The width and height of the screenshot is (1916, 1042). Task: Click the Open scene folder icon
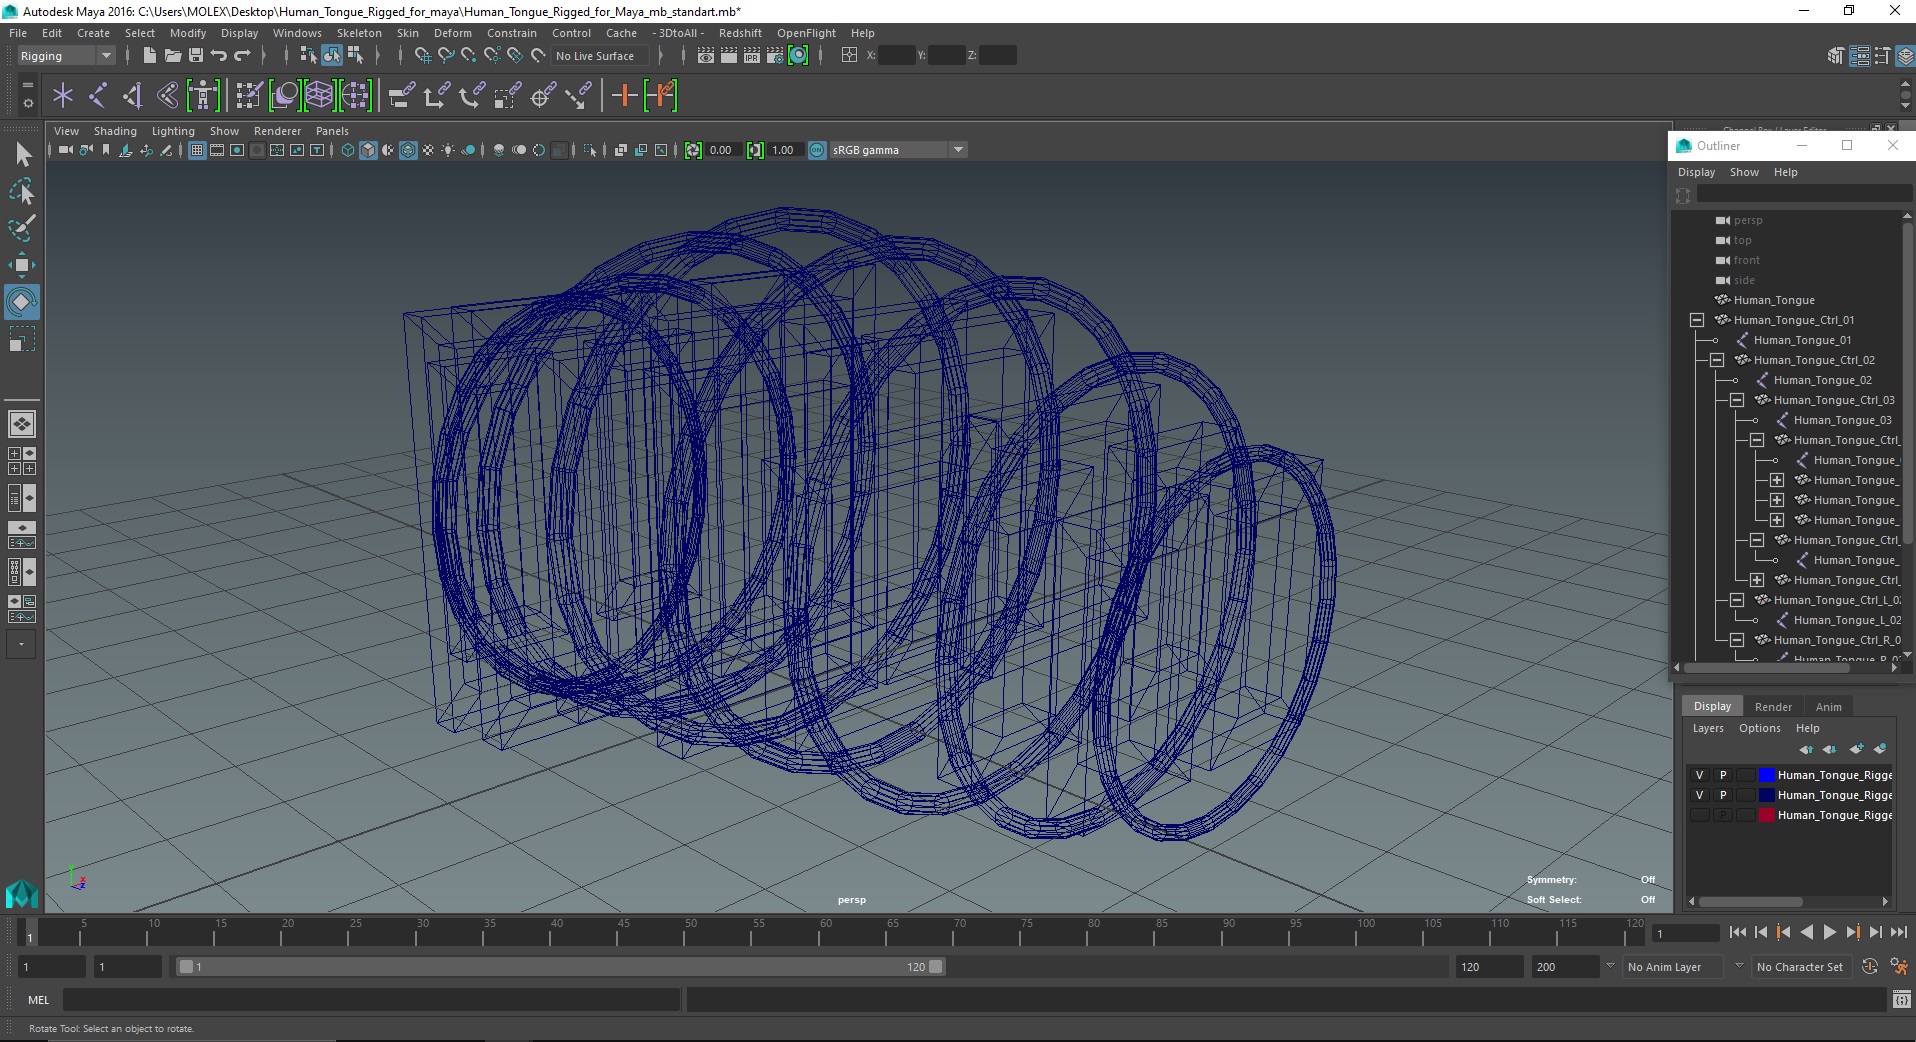(172, 56)
